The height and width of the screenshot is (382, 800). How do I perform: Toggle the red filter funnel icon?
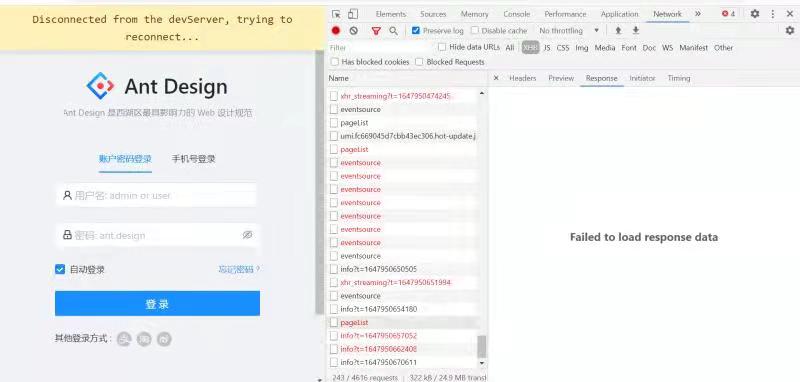[x=376, y=31]
